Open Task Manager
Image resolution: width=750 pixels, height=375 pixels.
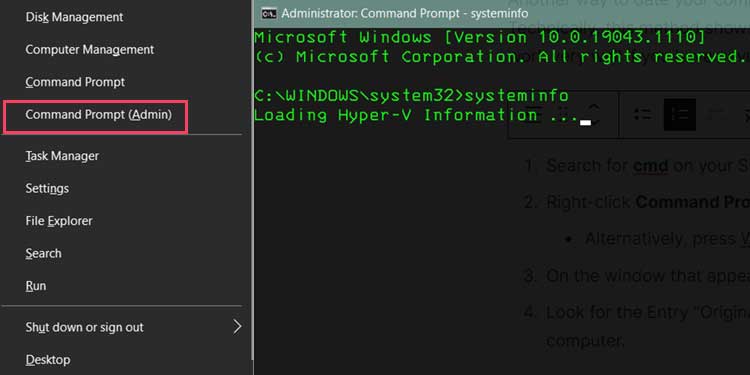[x=62, y=156]
